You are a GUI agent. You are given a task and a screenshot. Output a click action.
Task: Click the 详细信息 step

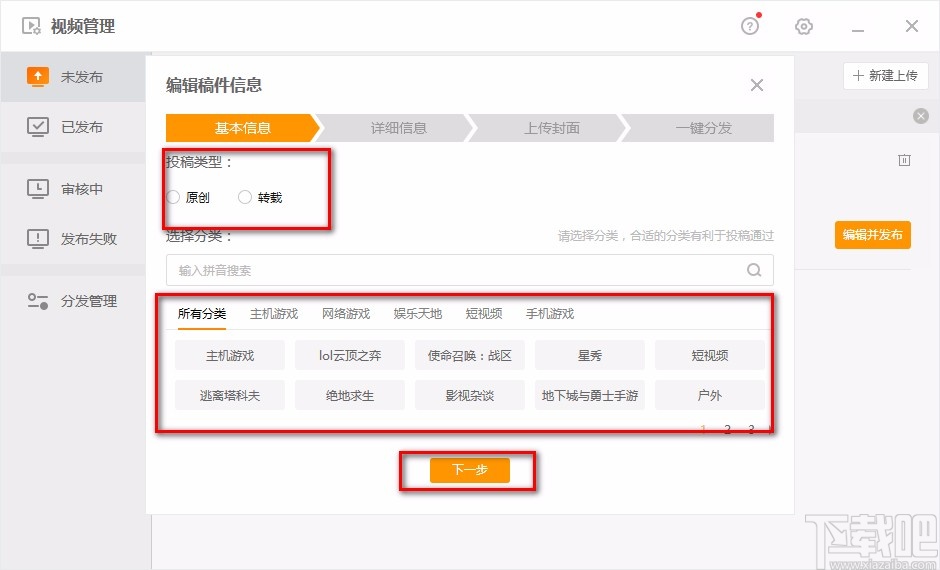(398, 128)
